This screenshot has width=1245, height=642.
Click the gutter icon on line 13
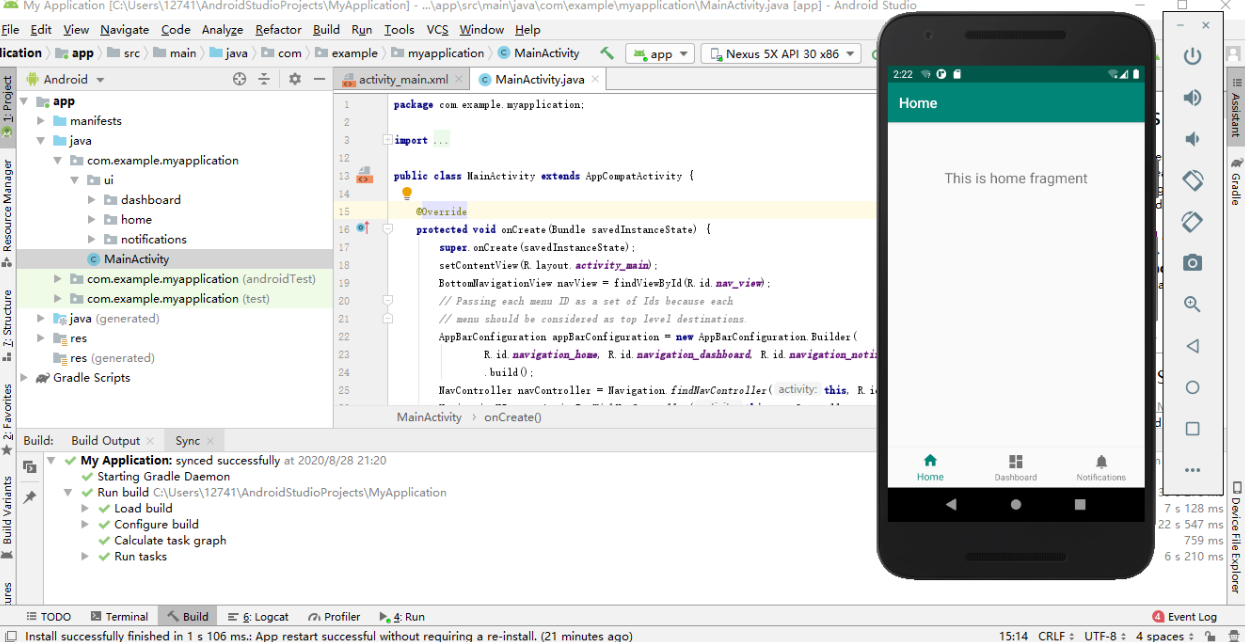tap(364, 175)
